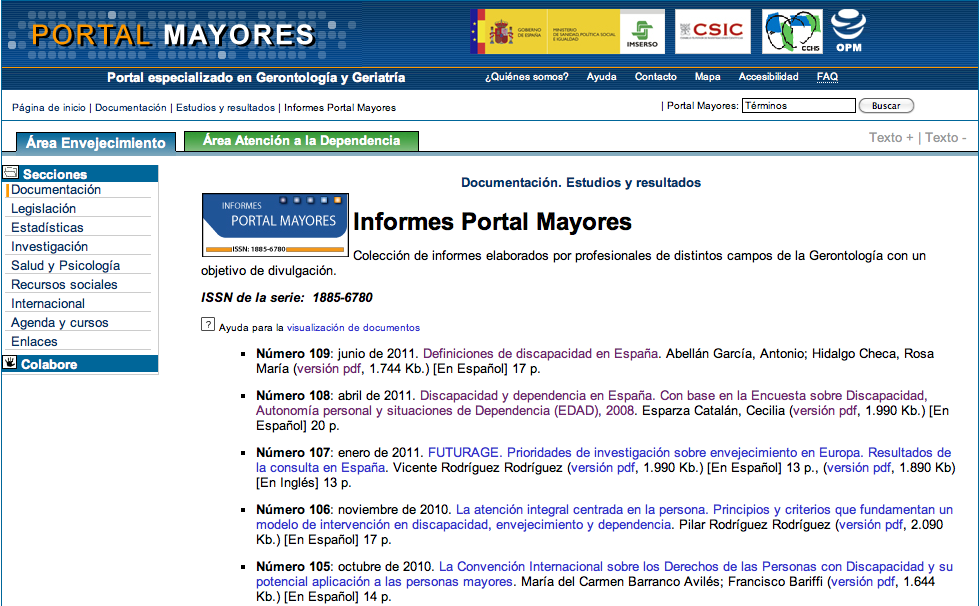
Task: Open Internacional in the sidebar
Action: point(48,304)
